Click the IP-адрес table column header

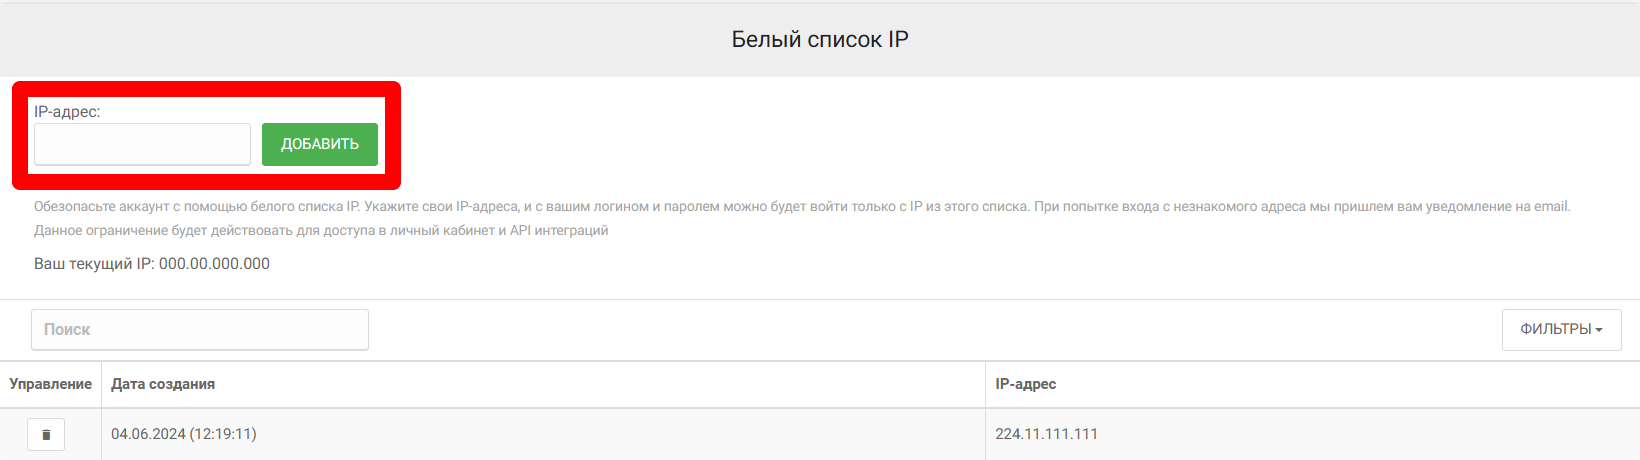pyautogui.click(x=1026, y=384)
